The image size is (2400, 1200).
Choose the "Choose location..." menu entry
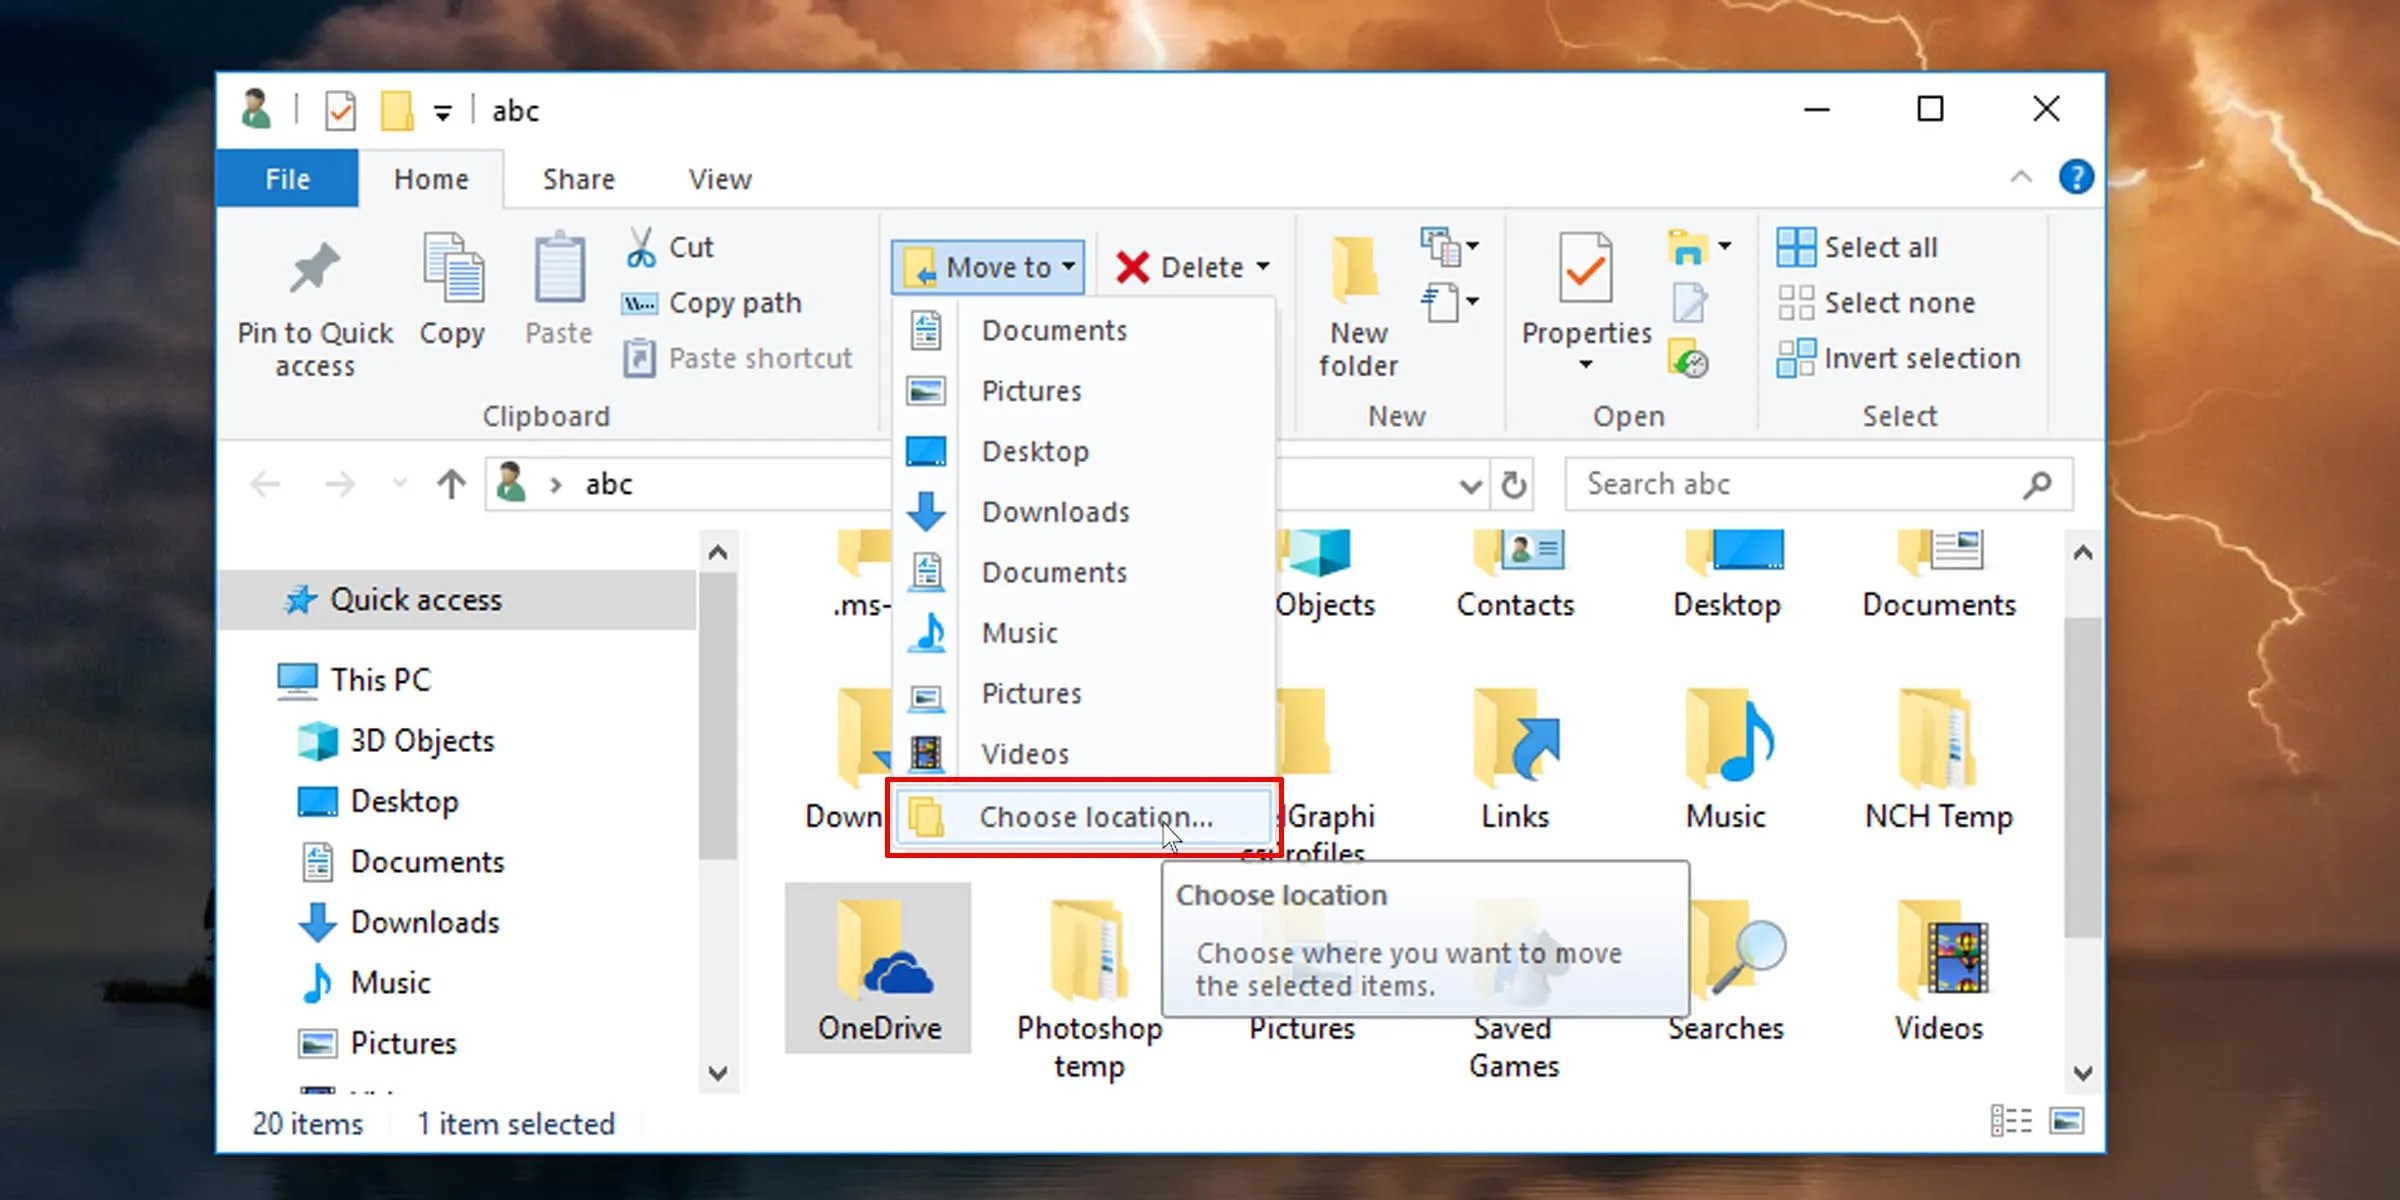tap(1094, 817)
